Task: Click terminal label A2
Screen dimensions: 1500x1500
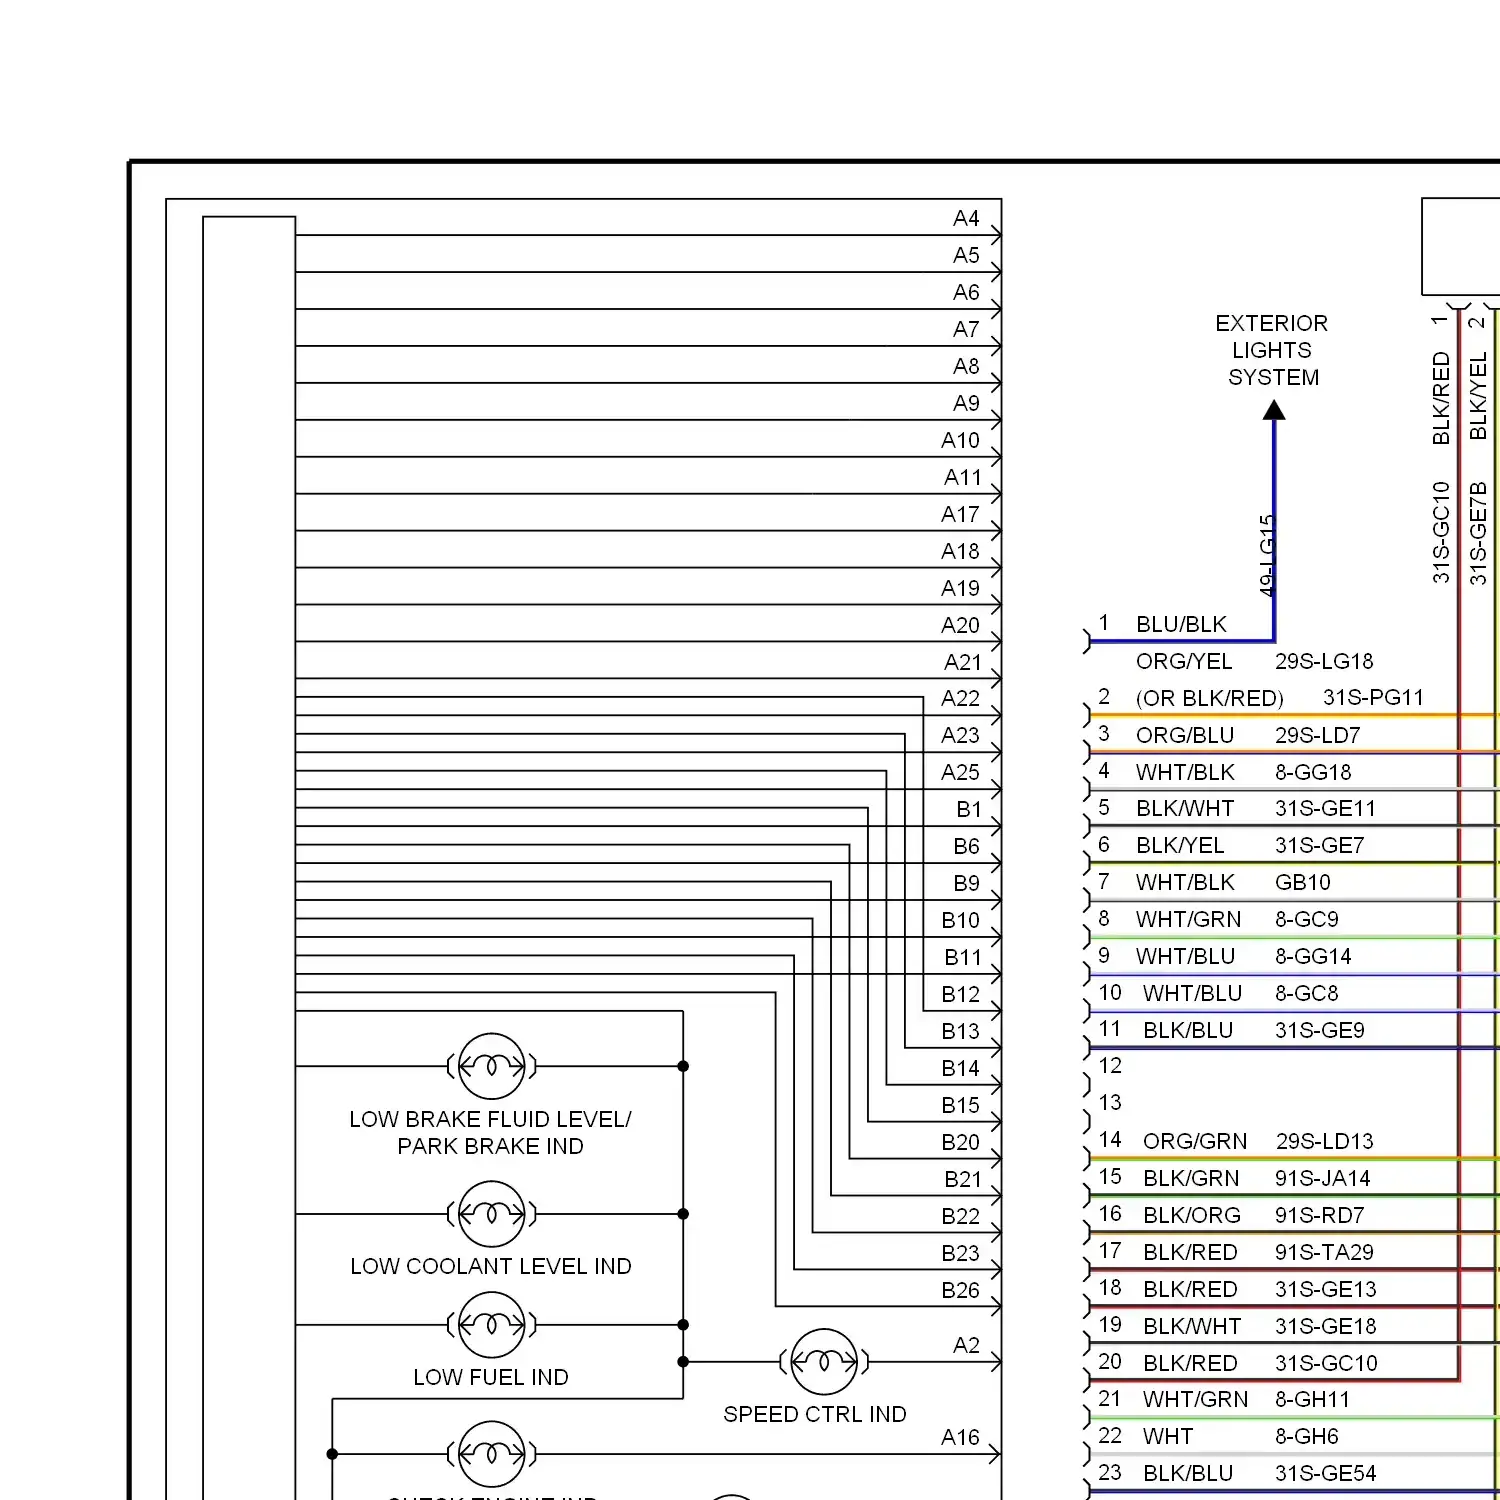Action: coord(966,1345)
